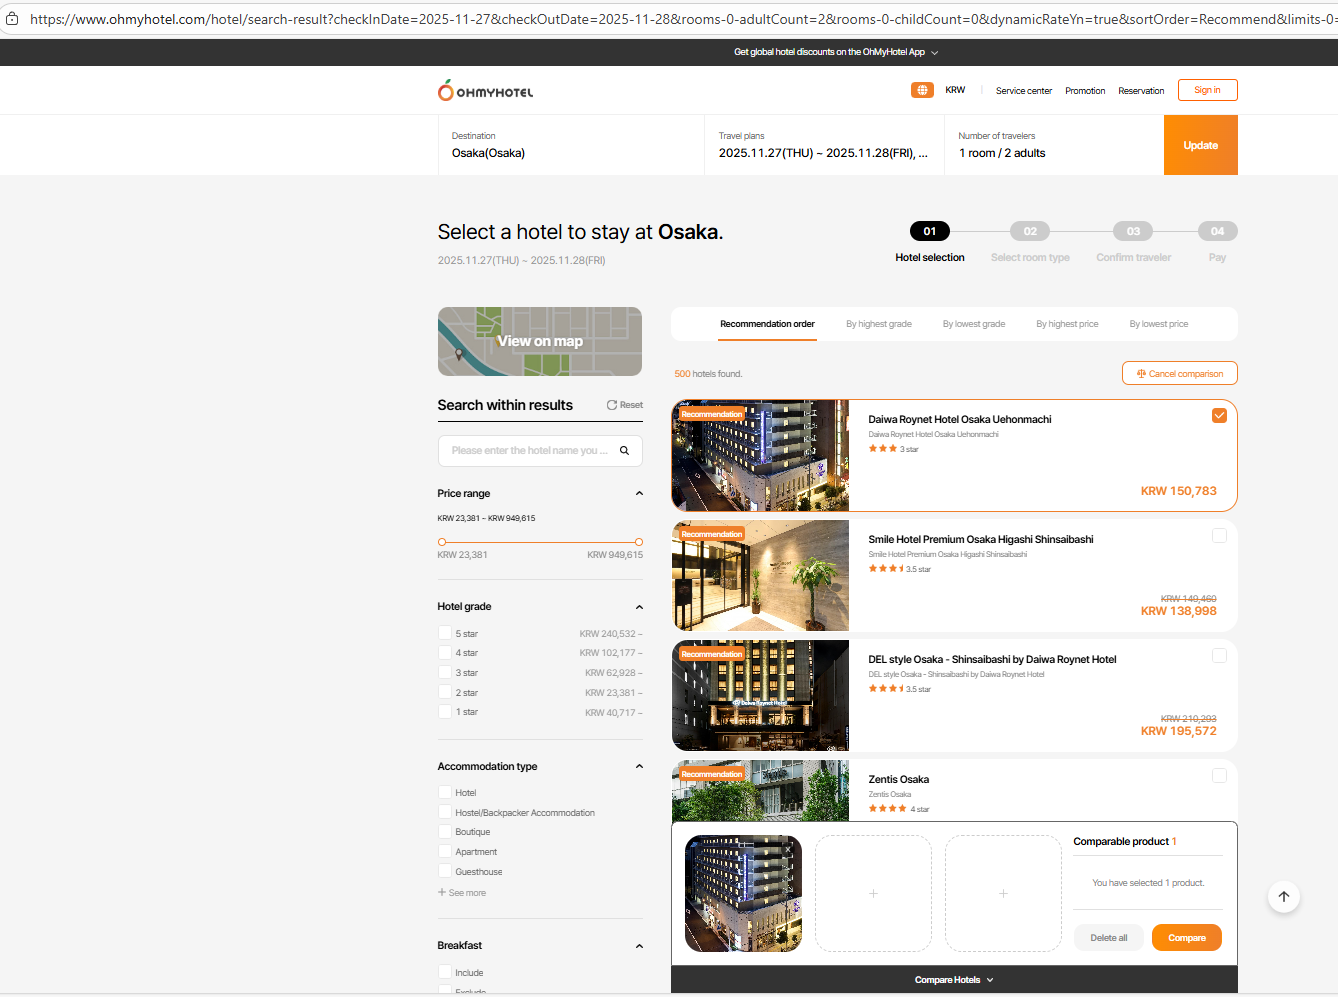This screenshot has width=1338, height=997.
Task: Select the Recommendation order tab
Action: pos(767,324)
